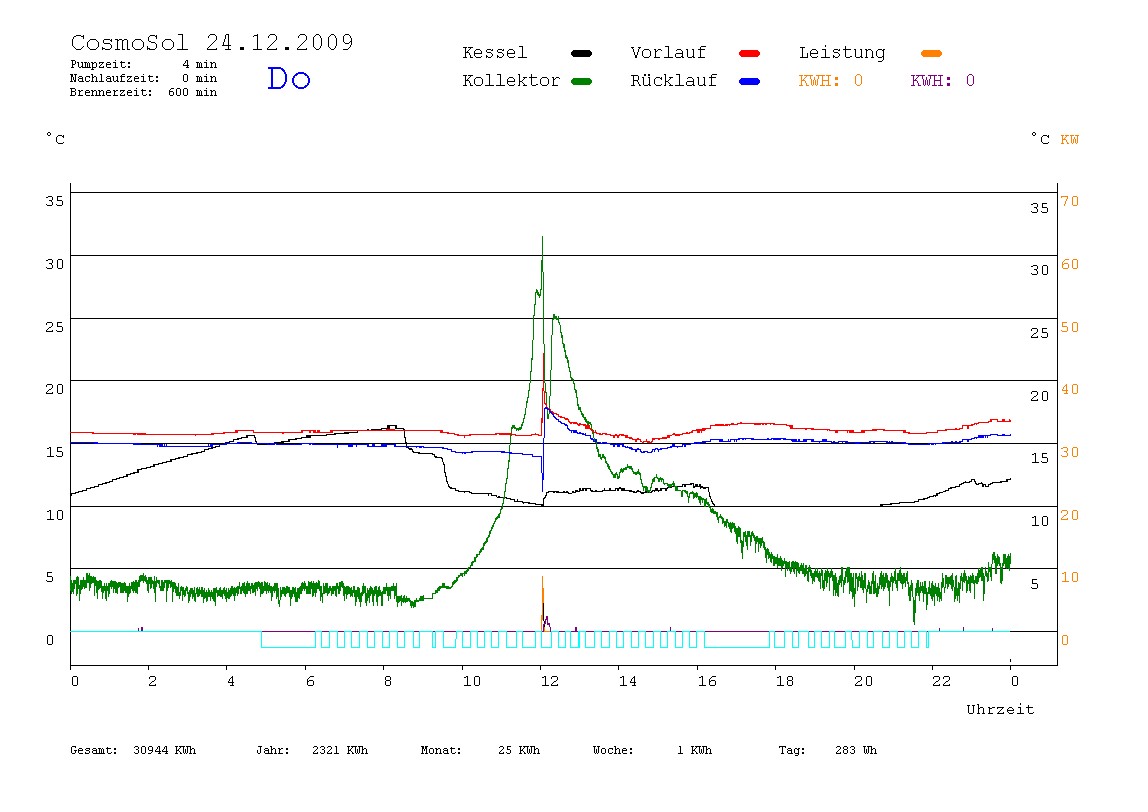Click the Kollektor legend label
The width and height of the screenshot is (1148, 812).
click(x=510, y=81)
